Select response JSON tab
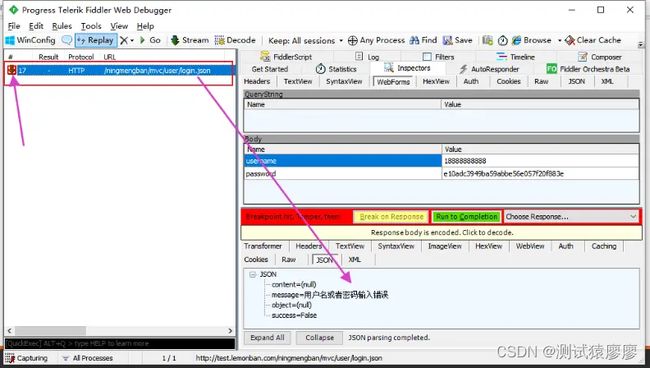The height and width of the screenshot is (368, 650). [325, 260]
